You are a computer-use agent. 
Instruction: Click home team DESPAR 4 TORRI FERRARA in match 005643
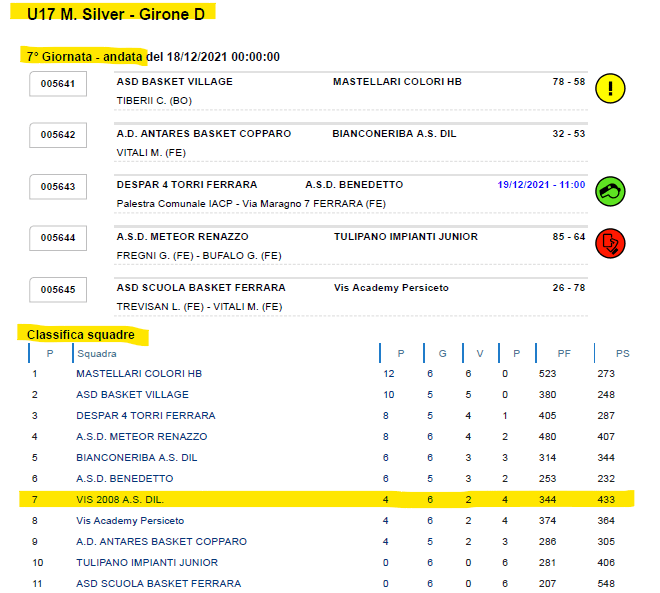point(187,185)
